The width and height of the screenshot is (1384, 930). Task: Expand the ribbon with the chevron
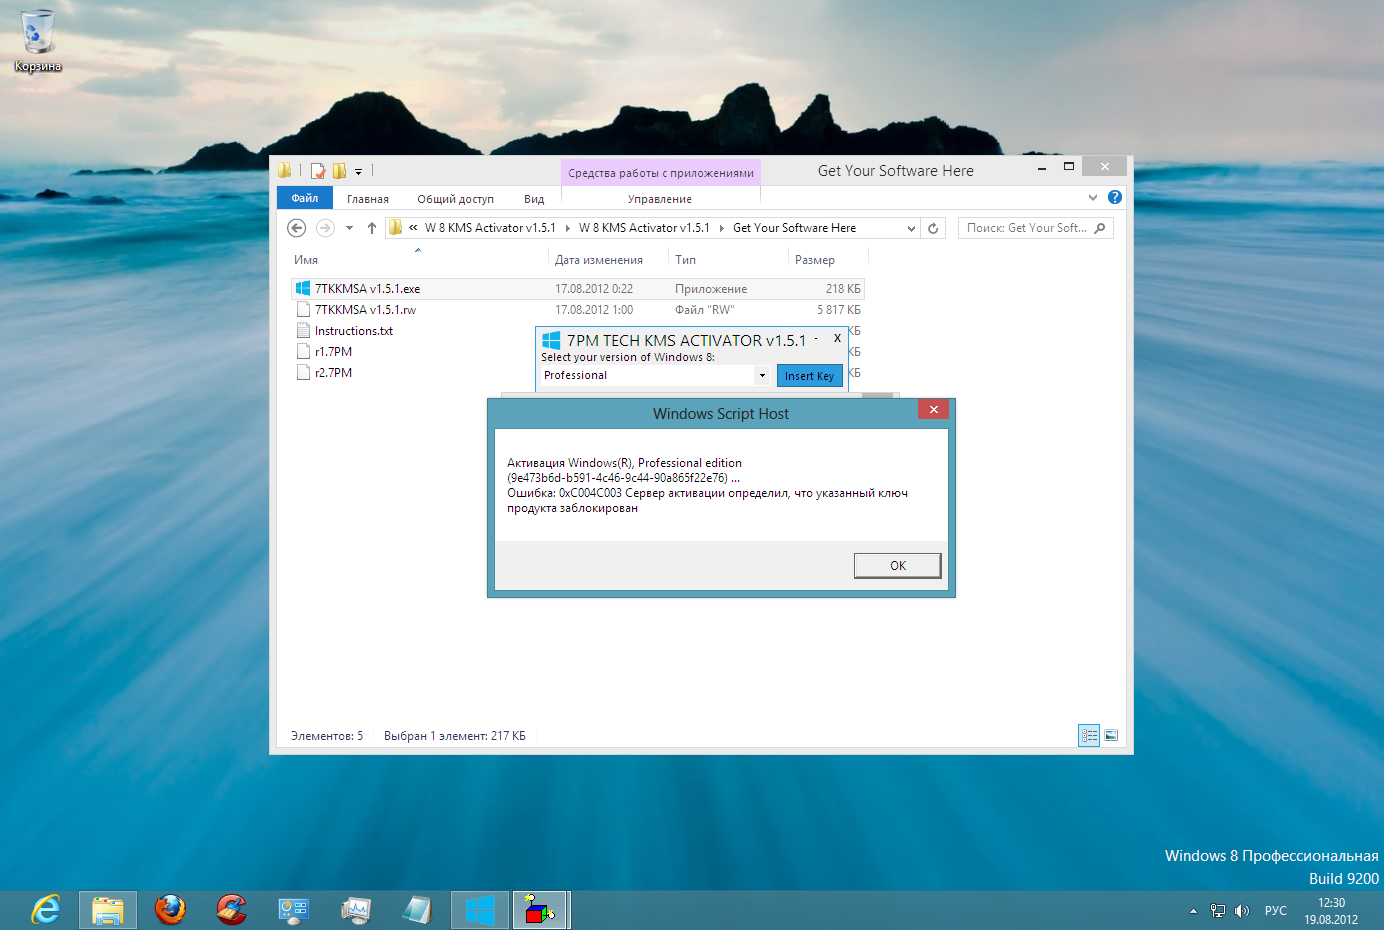1092,197
